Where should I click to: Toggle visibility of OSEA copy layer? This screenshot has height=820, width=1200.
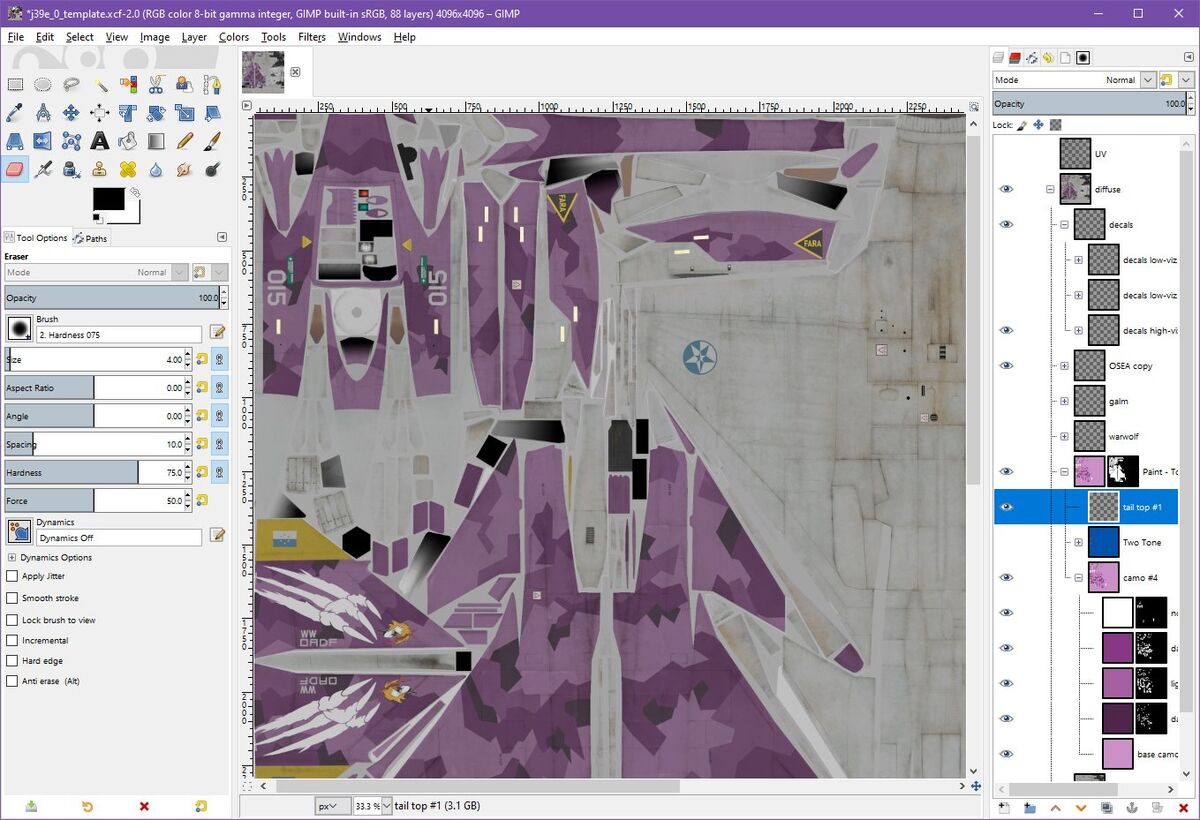tap(1006, 365)
